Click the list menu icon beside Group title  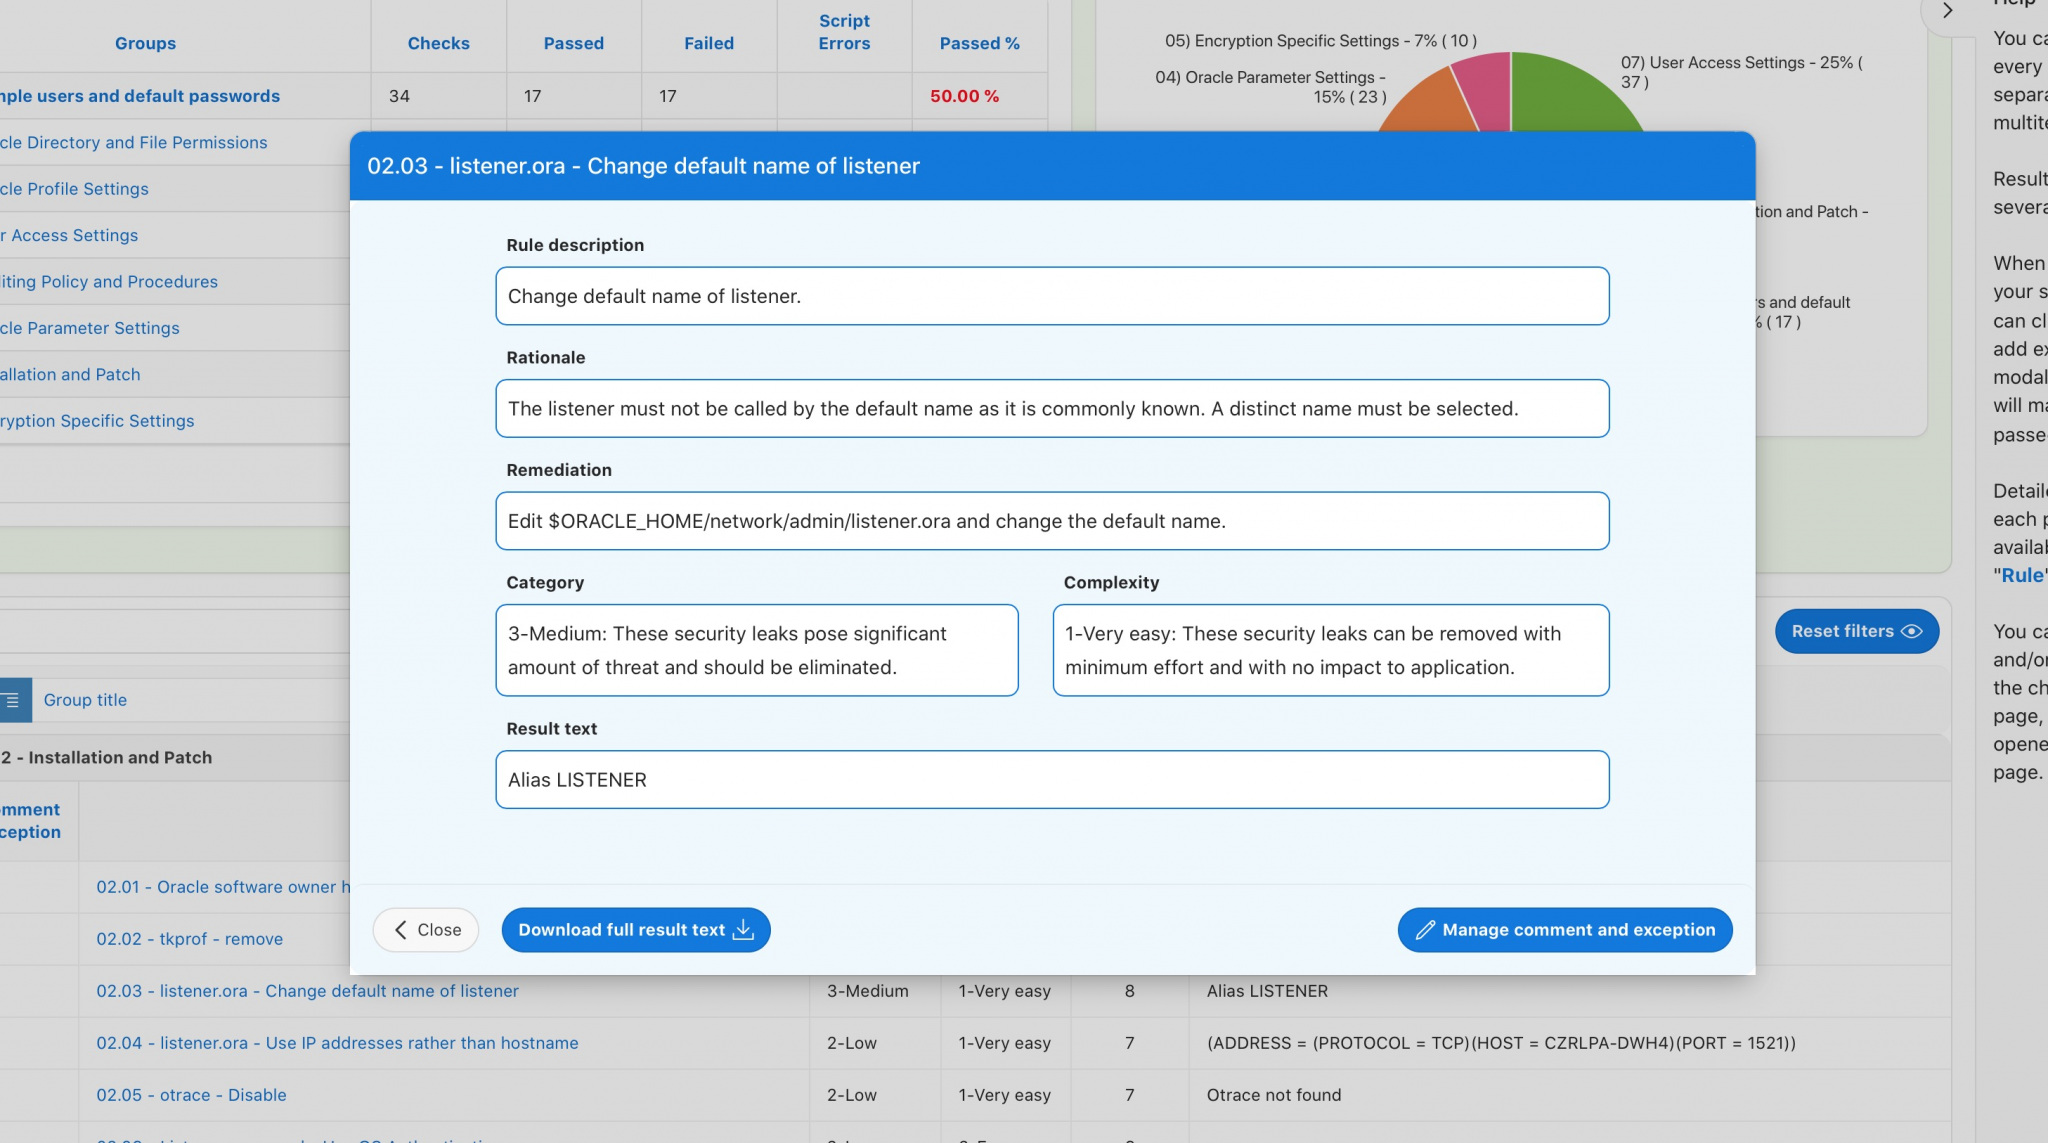(13, 700)
